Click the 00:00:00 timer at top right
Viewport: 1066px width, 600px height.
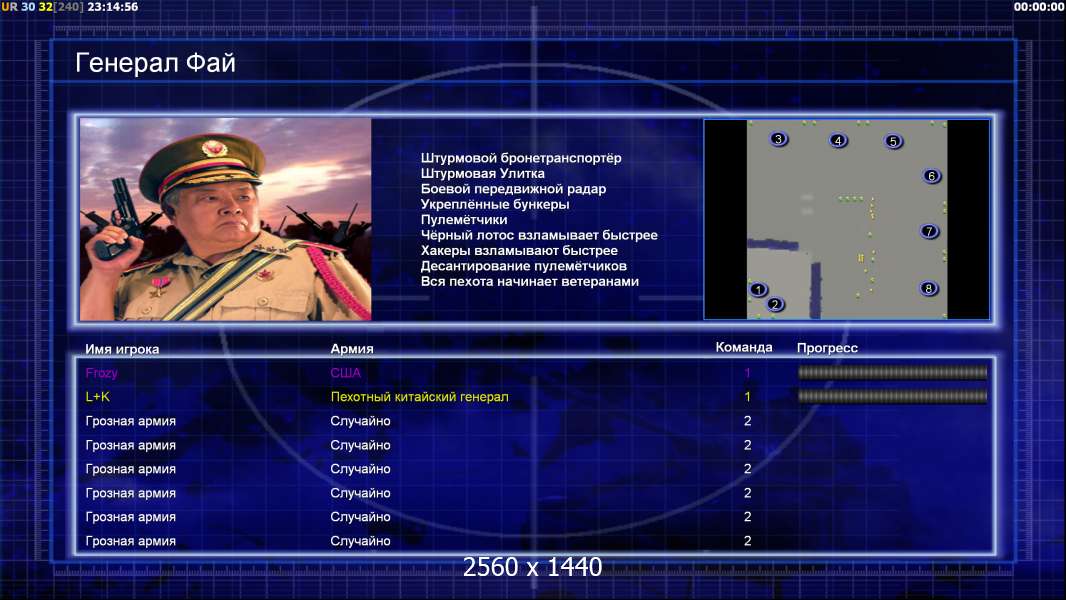pyautogui.click(x=1039, y=7)
